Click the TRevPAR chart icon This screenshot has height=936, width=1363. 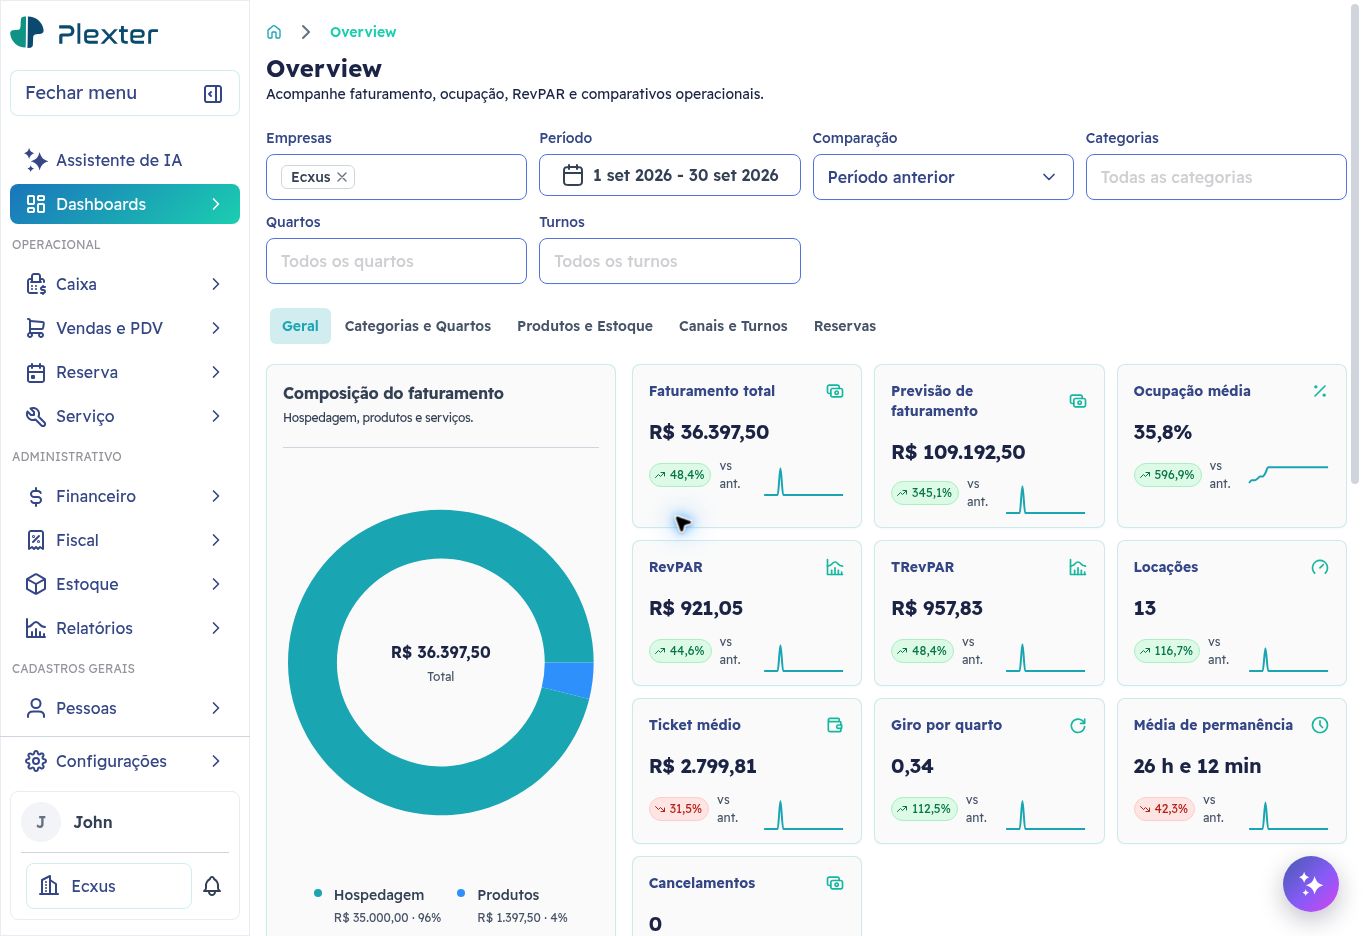click(1078, 567)
